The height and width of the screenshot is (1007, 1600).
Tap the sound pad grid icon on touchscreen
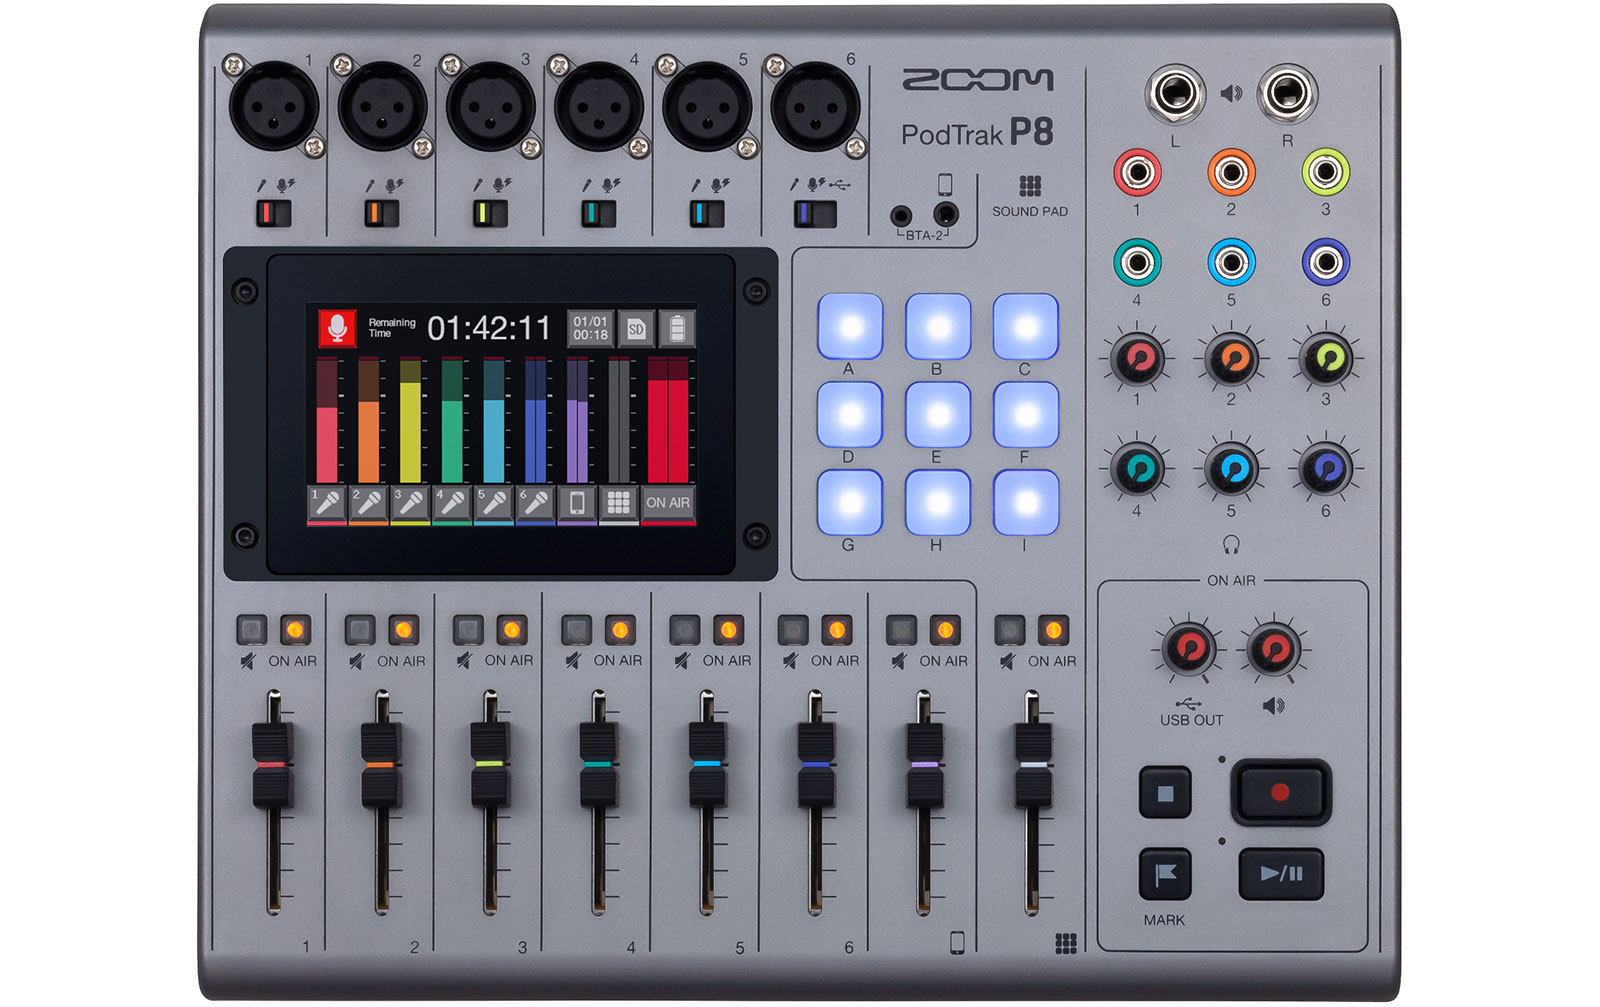(619, 503)
